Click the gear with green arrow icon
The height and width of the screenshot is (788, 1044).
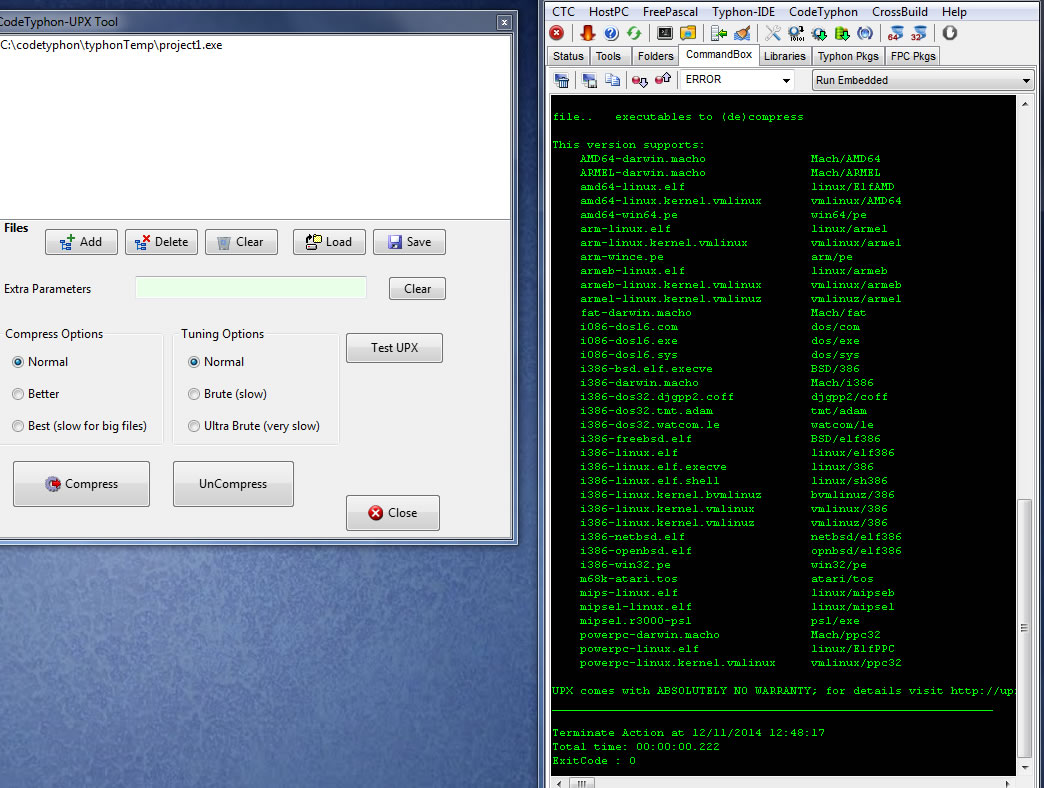pyautogui.click(x=819, y=33)
